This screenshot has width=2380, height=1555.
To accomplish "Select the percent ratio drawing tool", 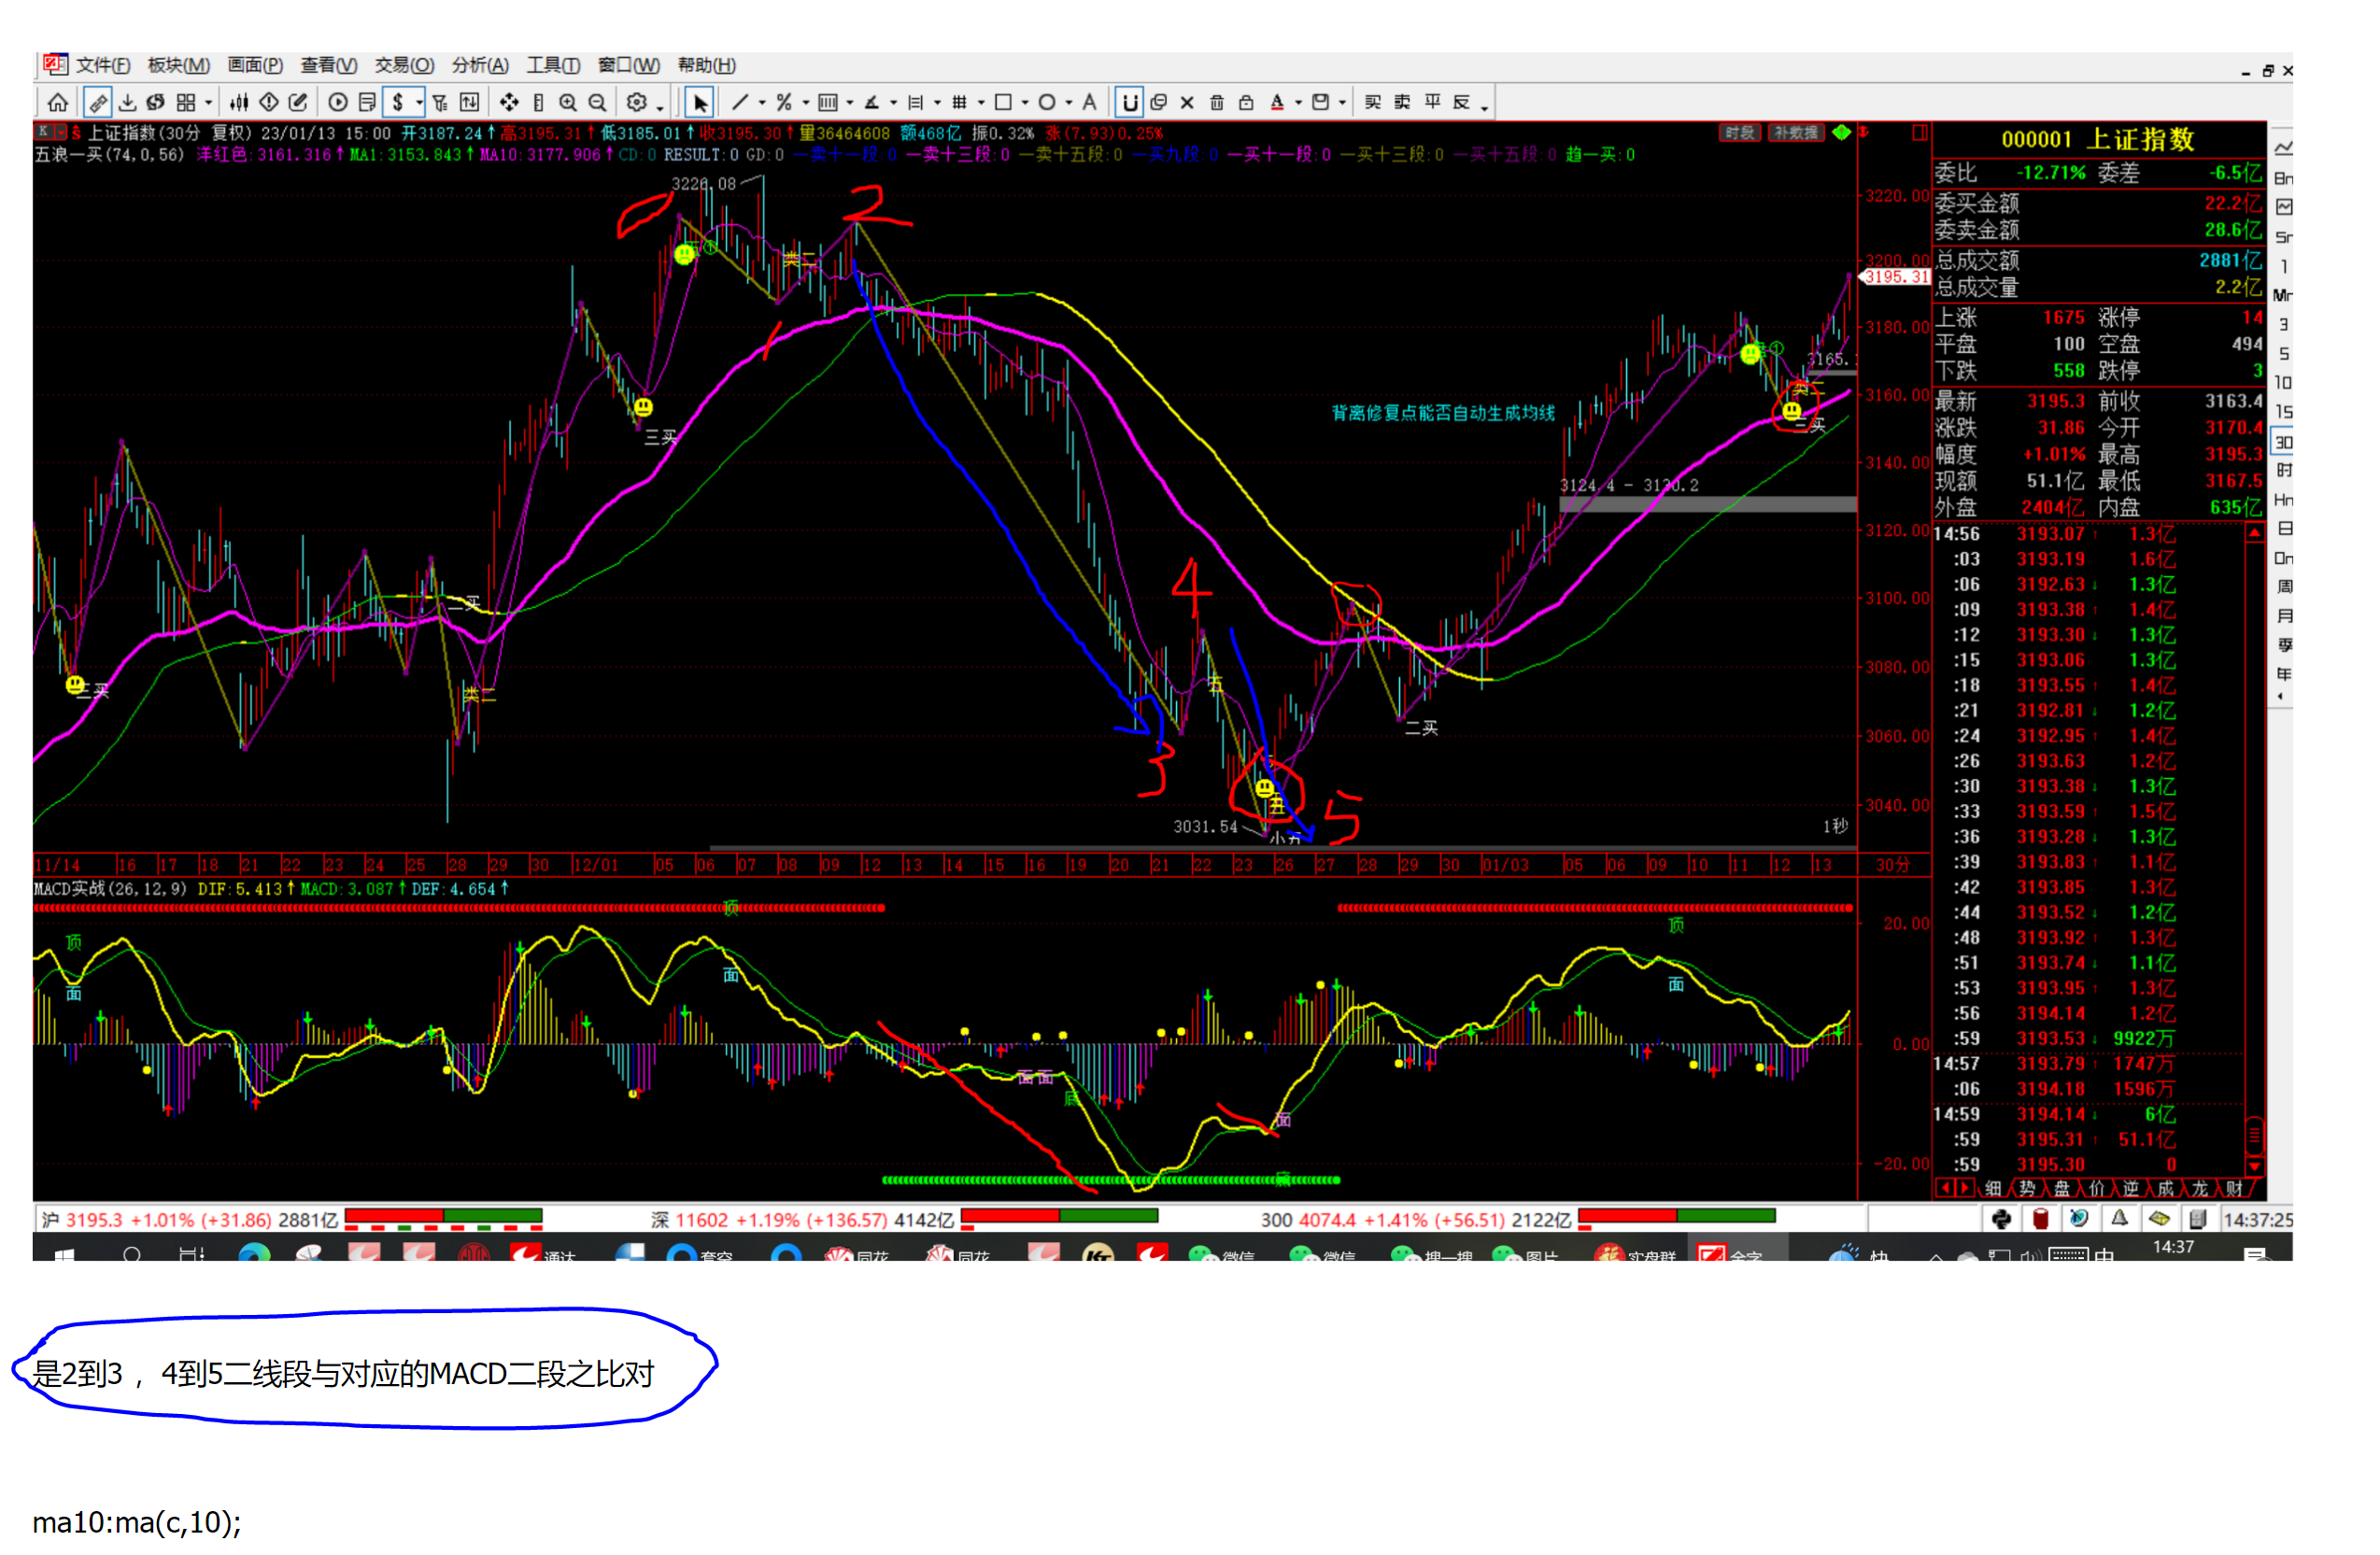I will [784, 102].
